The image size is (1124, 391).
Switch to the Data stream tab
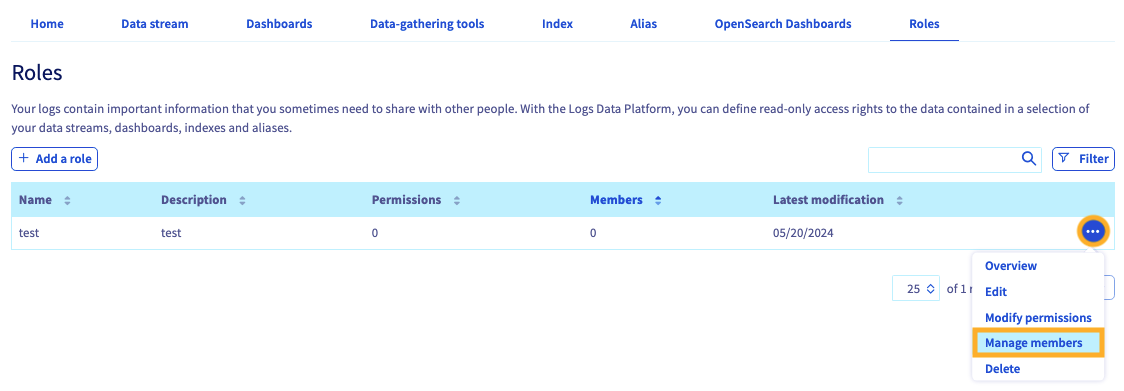point(155,24)
